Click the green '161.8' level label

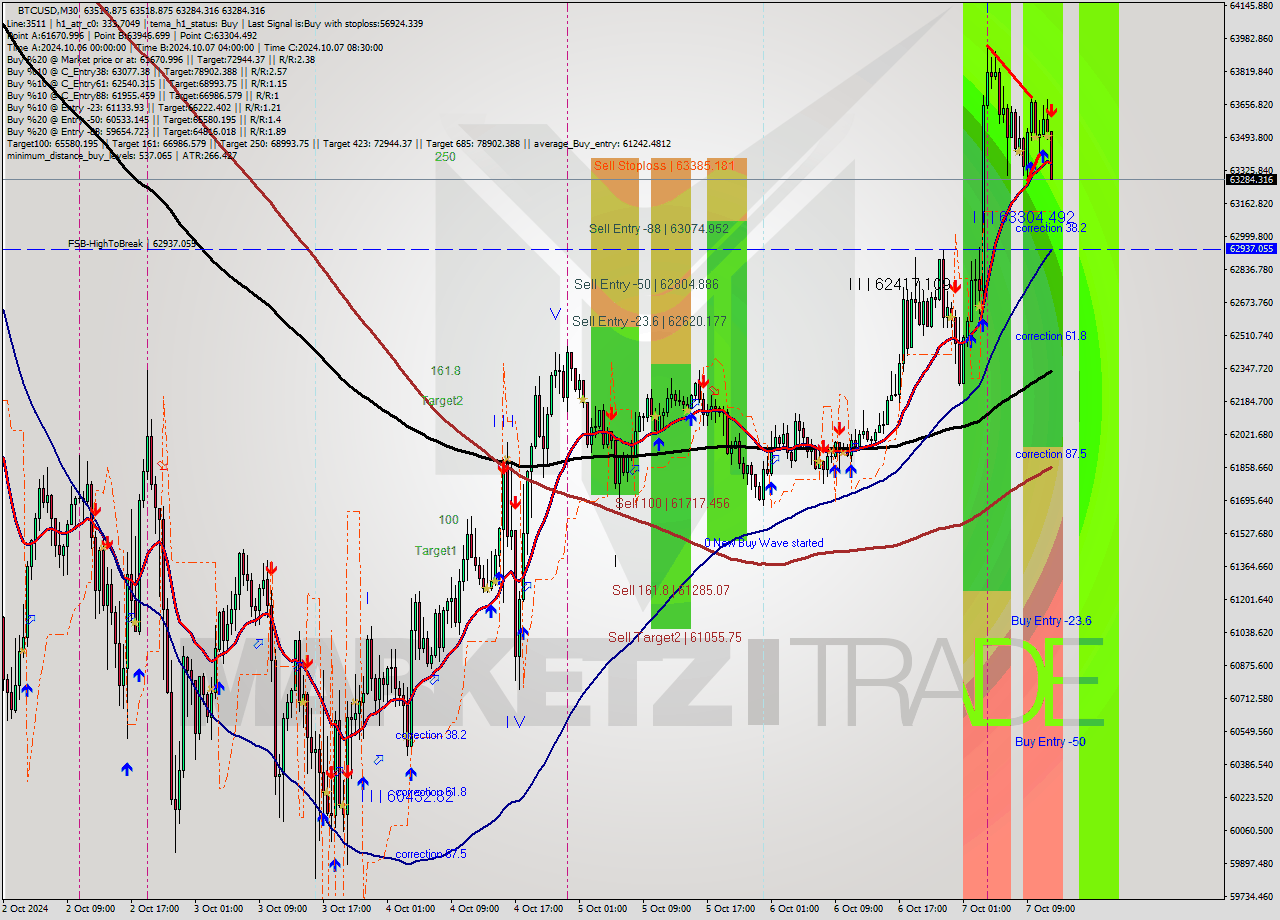pyautogui.click(x=446, y=371)
